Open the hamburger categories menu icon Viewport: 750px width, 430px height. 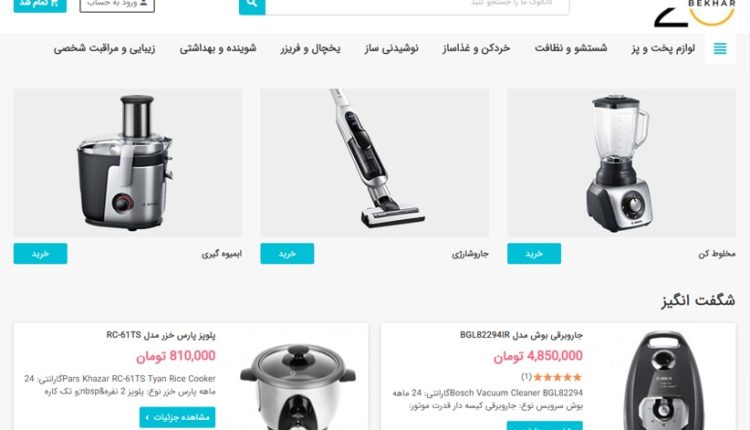tap(720, 48)
